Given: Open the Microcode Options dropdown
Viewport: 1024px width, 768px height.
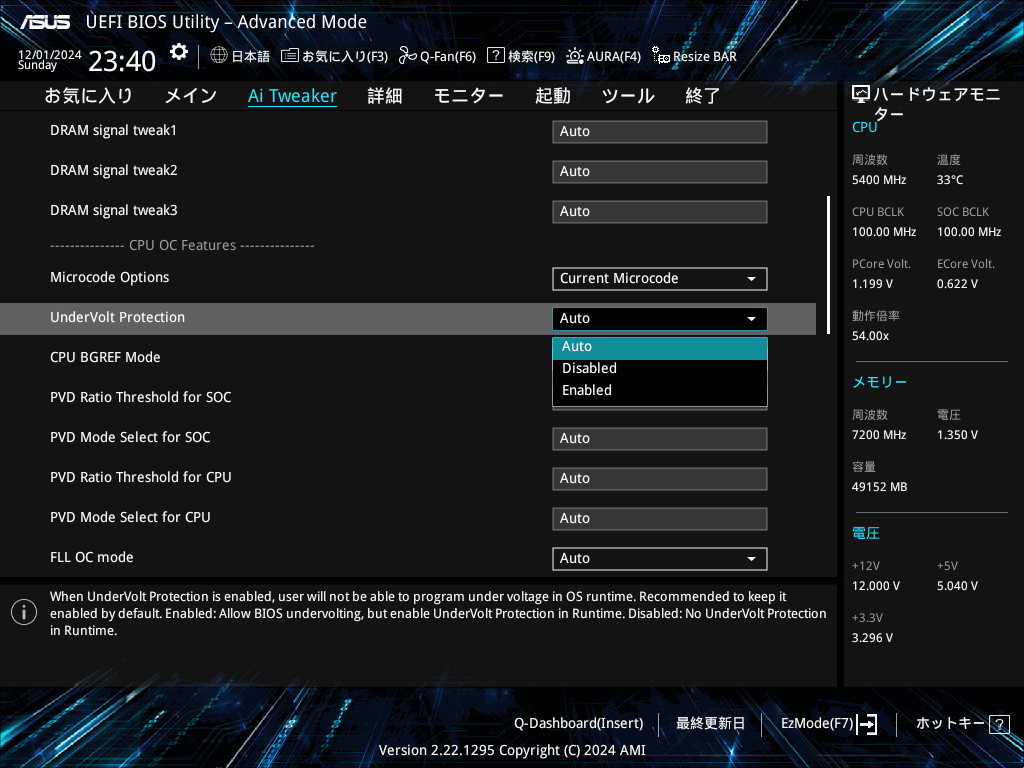Looking at the screenshot, I should [x=660, y=279].
